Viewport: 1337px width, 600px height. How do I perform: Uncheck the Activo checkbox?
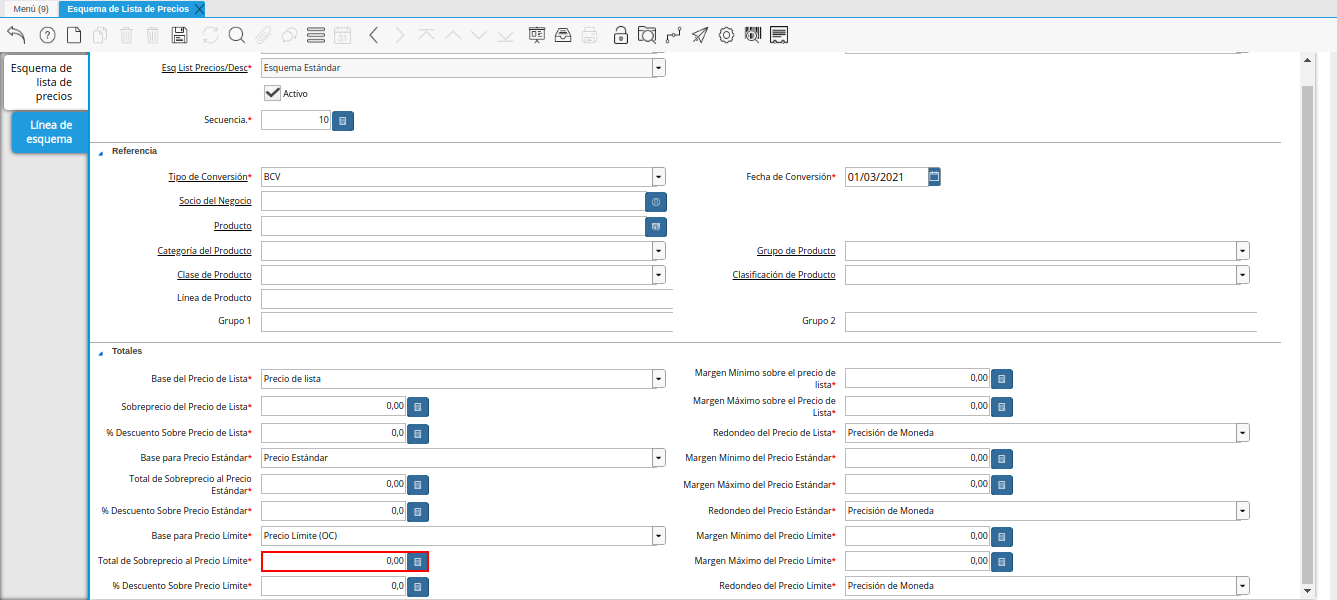coord(272,93)
